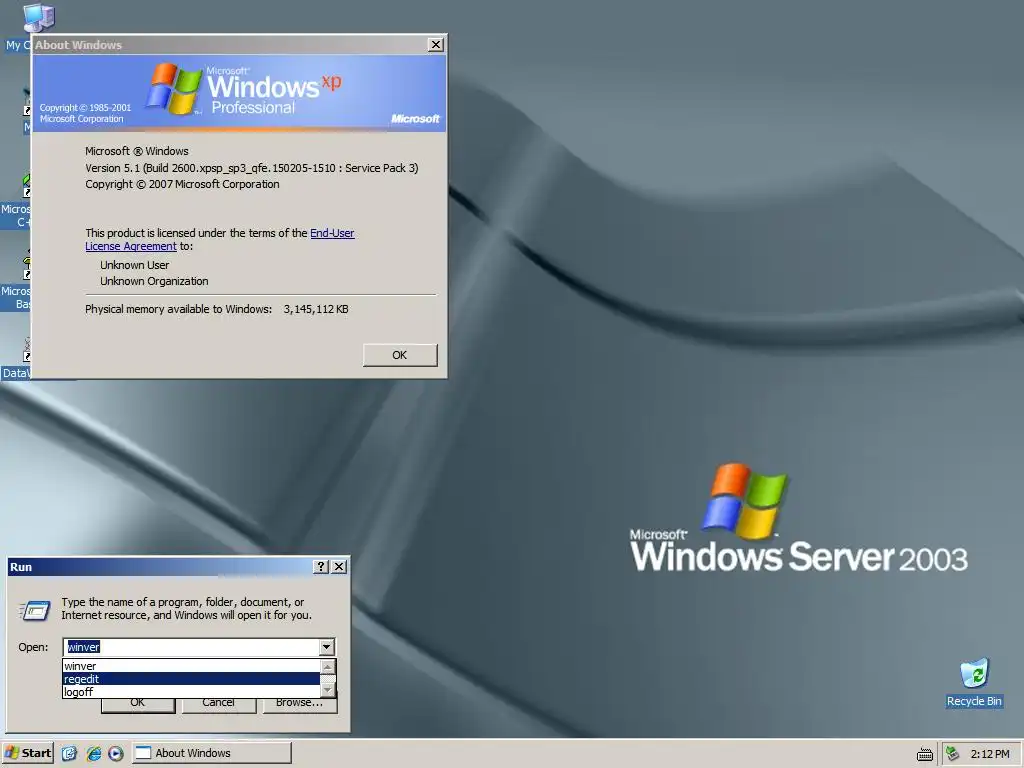This screenshot has width=1024, height=768.
Task: Click the Run dialog title bar
Action: [160, 567]
